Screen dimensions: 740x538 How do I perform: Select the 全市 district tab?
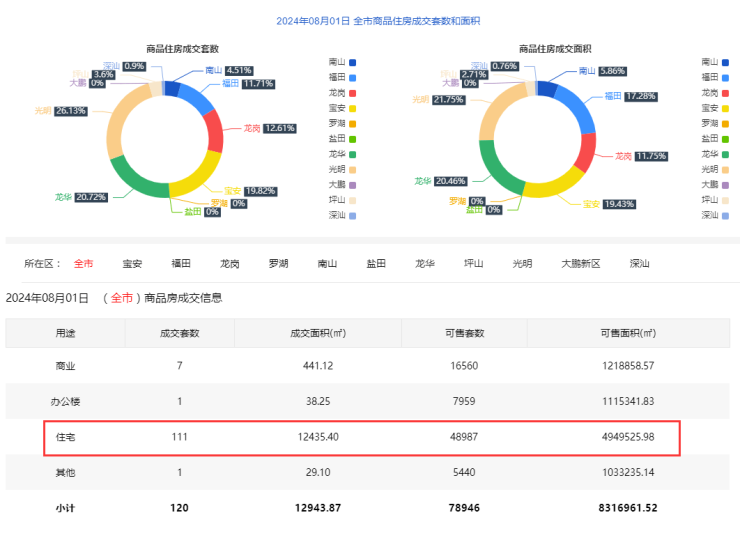tap(83, 264)
